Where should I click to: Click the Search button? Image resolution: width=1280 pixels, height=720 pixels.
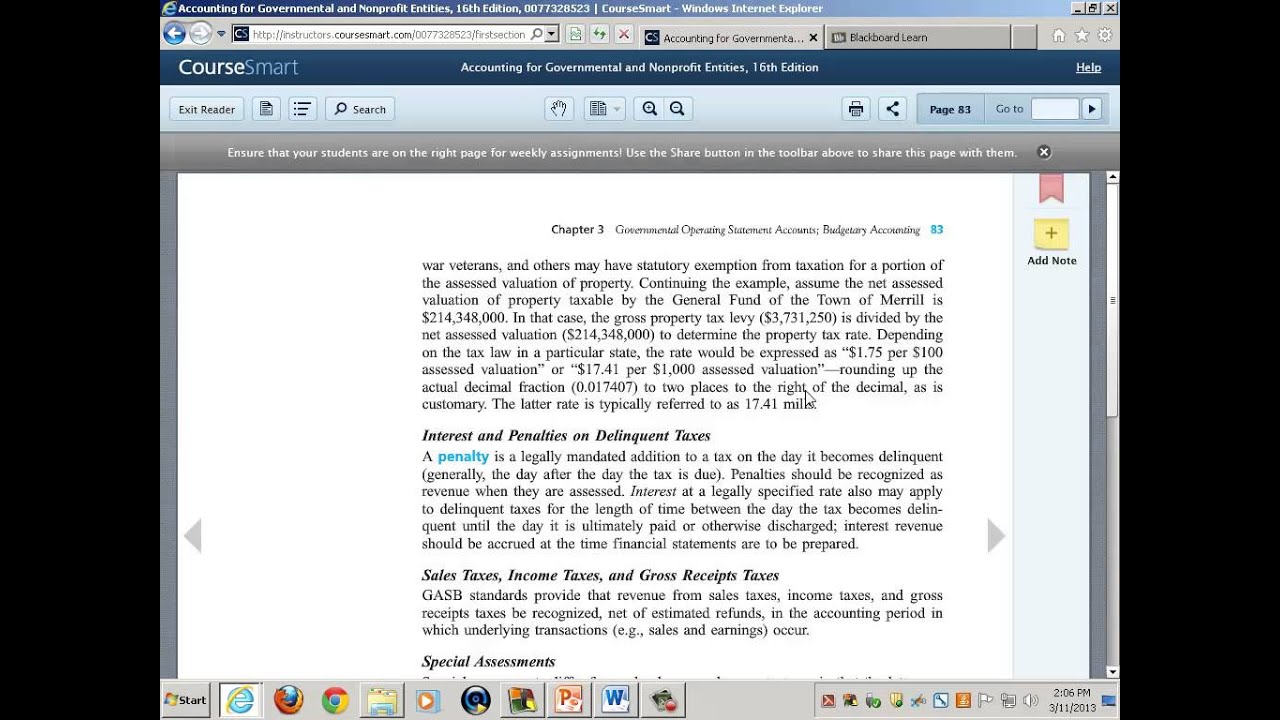(360, 109)
